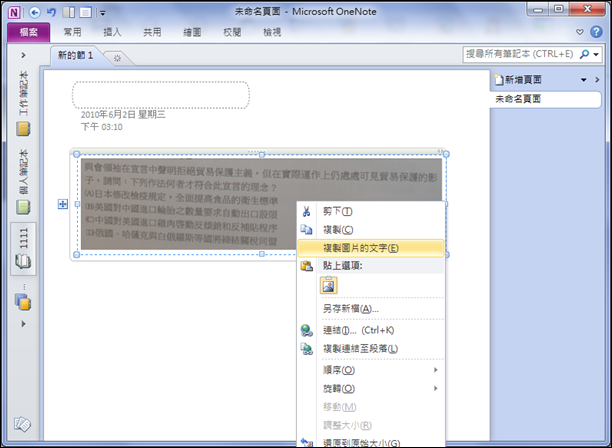Switch to the 插入 ribbon tab

112,32
